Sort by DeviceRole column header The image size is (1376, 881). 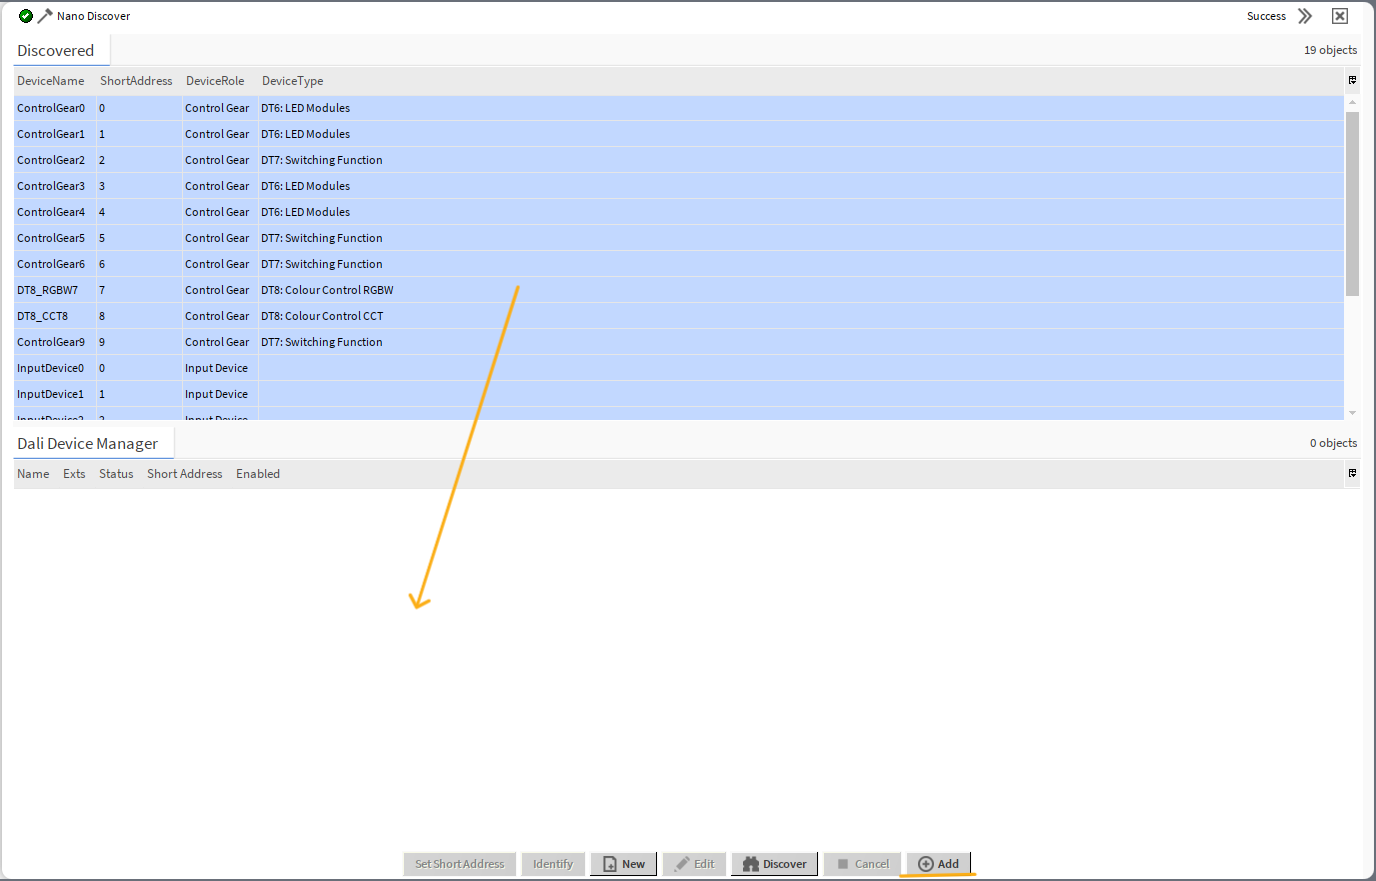[215, 81]
